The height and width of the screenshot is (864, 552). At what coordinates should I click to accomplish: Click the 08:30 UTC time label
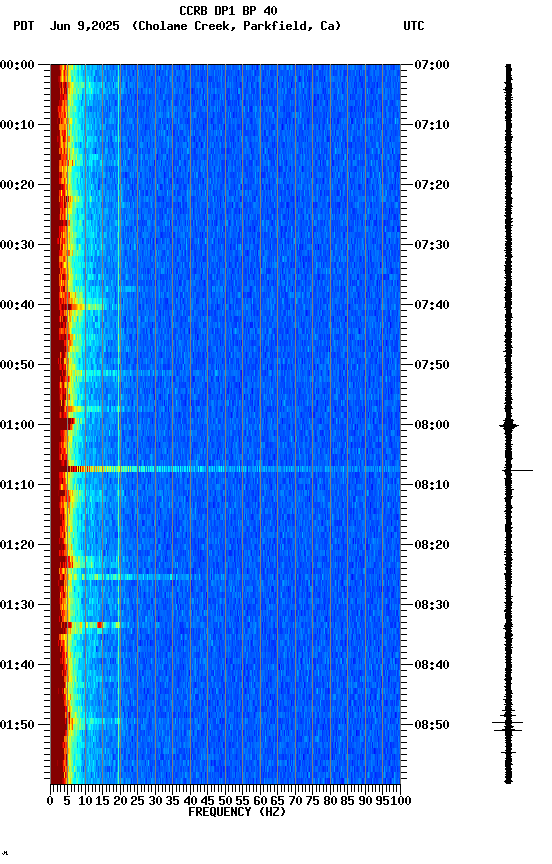432,605
